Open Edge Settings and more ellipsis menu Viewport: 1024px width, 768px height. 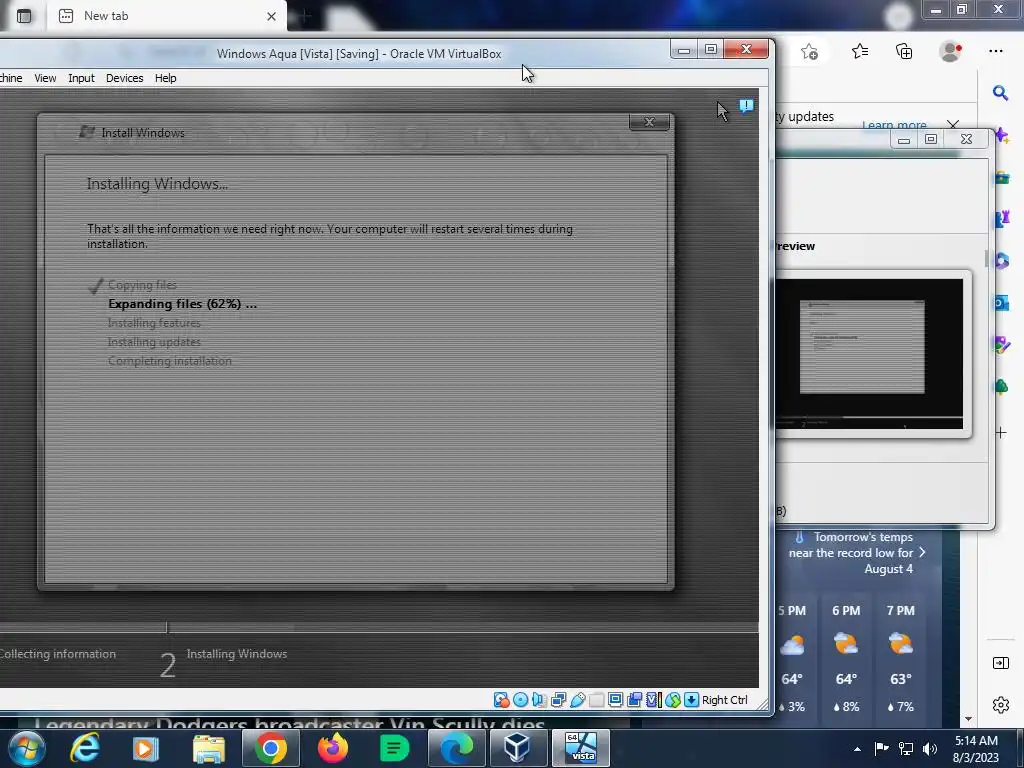pyautogui.click(x=996, y=52)
